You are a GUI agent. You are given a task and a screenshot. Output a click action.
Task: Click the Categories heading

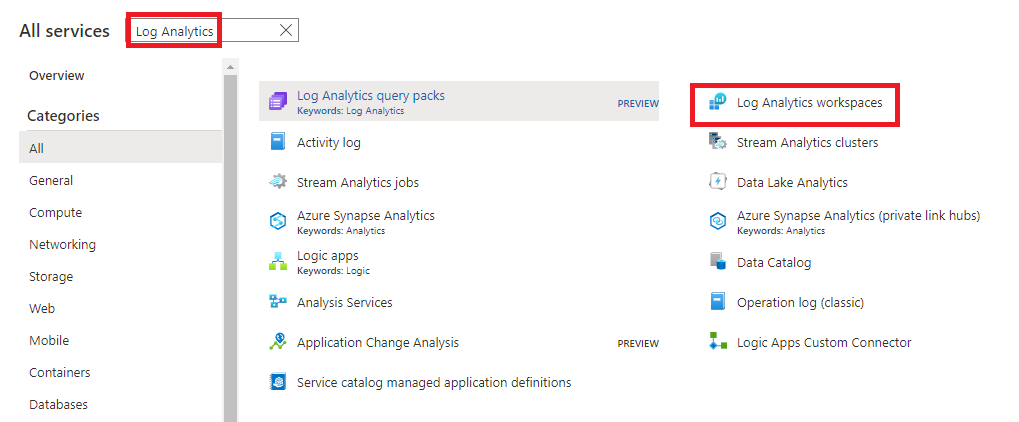tap(63, 116)
